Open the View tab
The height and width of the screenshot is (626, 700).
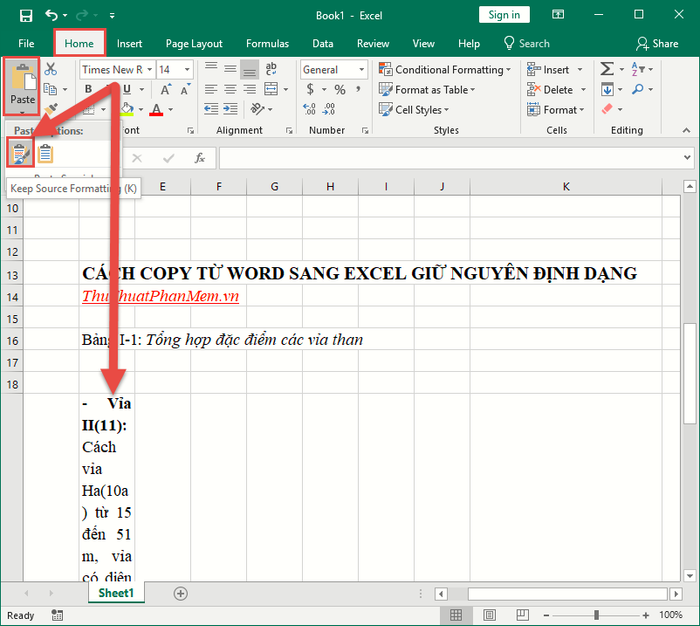pos(423,43)
